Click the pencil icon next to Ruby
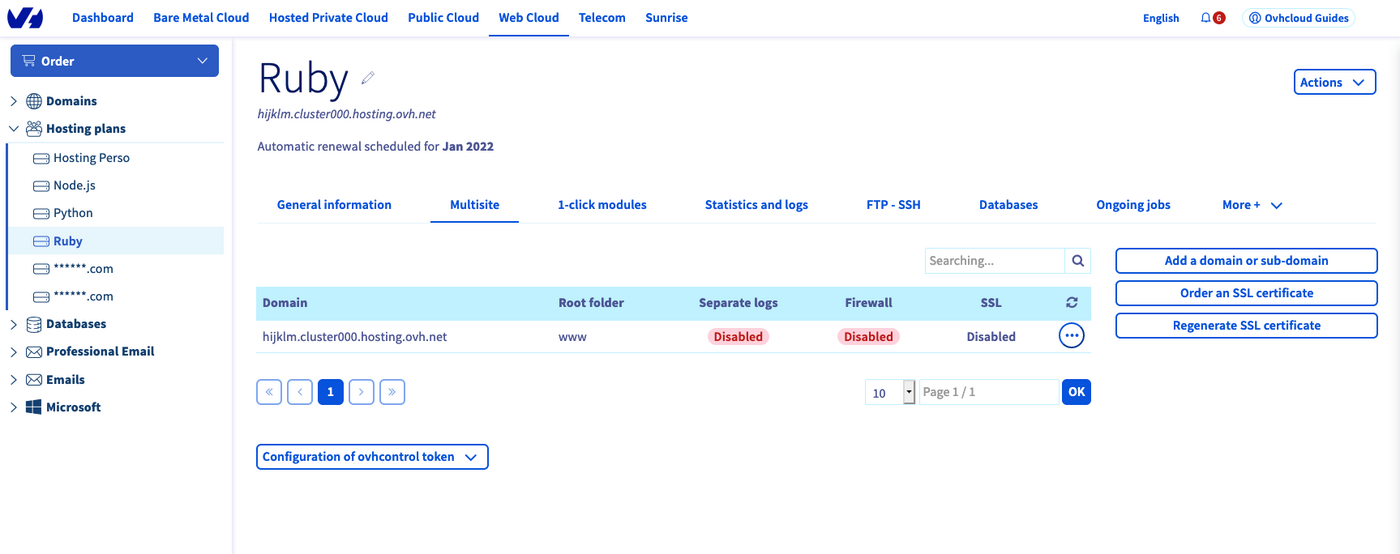Image resolution: width=1400 pixels, height=554 pixels. pos(368,77)
